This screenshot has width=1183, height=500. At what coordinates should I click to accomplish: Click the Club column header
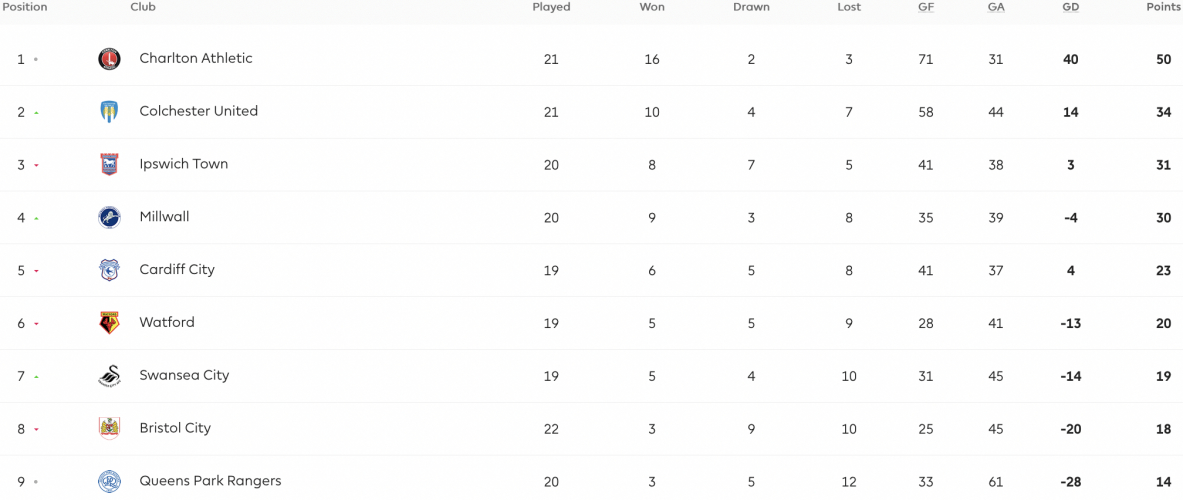pos(143,7)
